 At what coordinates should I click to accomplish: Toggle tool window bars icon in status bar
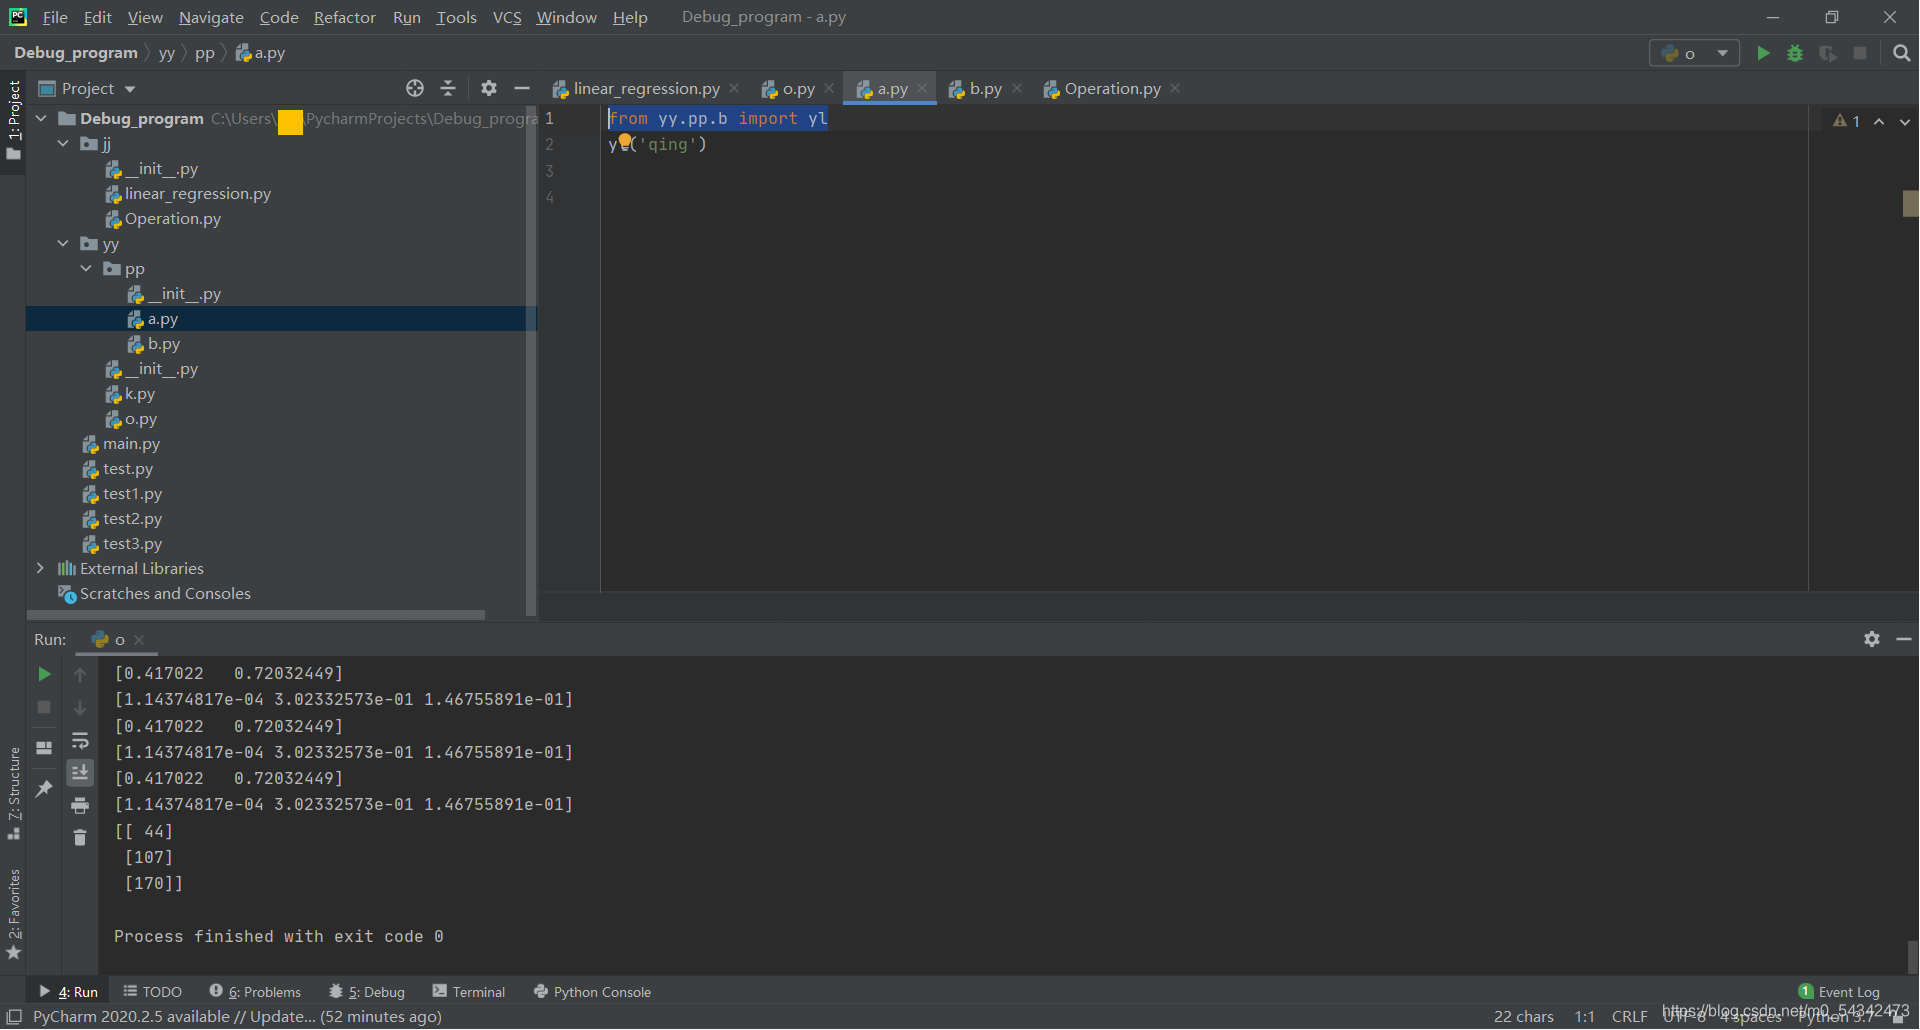pos(14,1017)
